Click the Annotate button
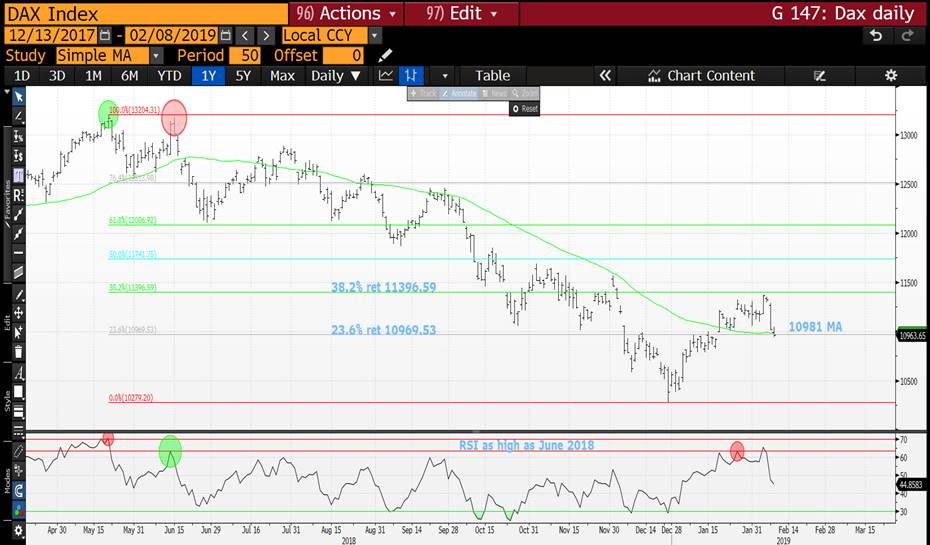The width and height of the screenshot is (930, 545). (458, 94)
